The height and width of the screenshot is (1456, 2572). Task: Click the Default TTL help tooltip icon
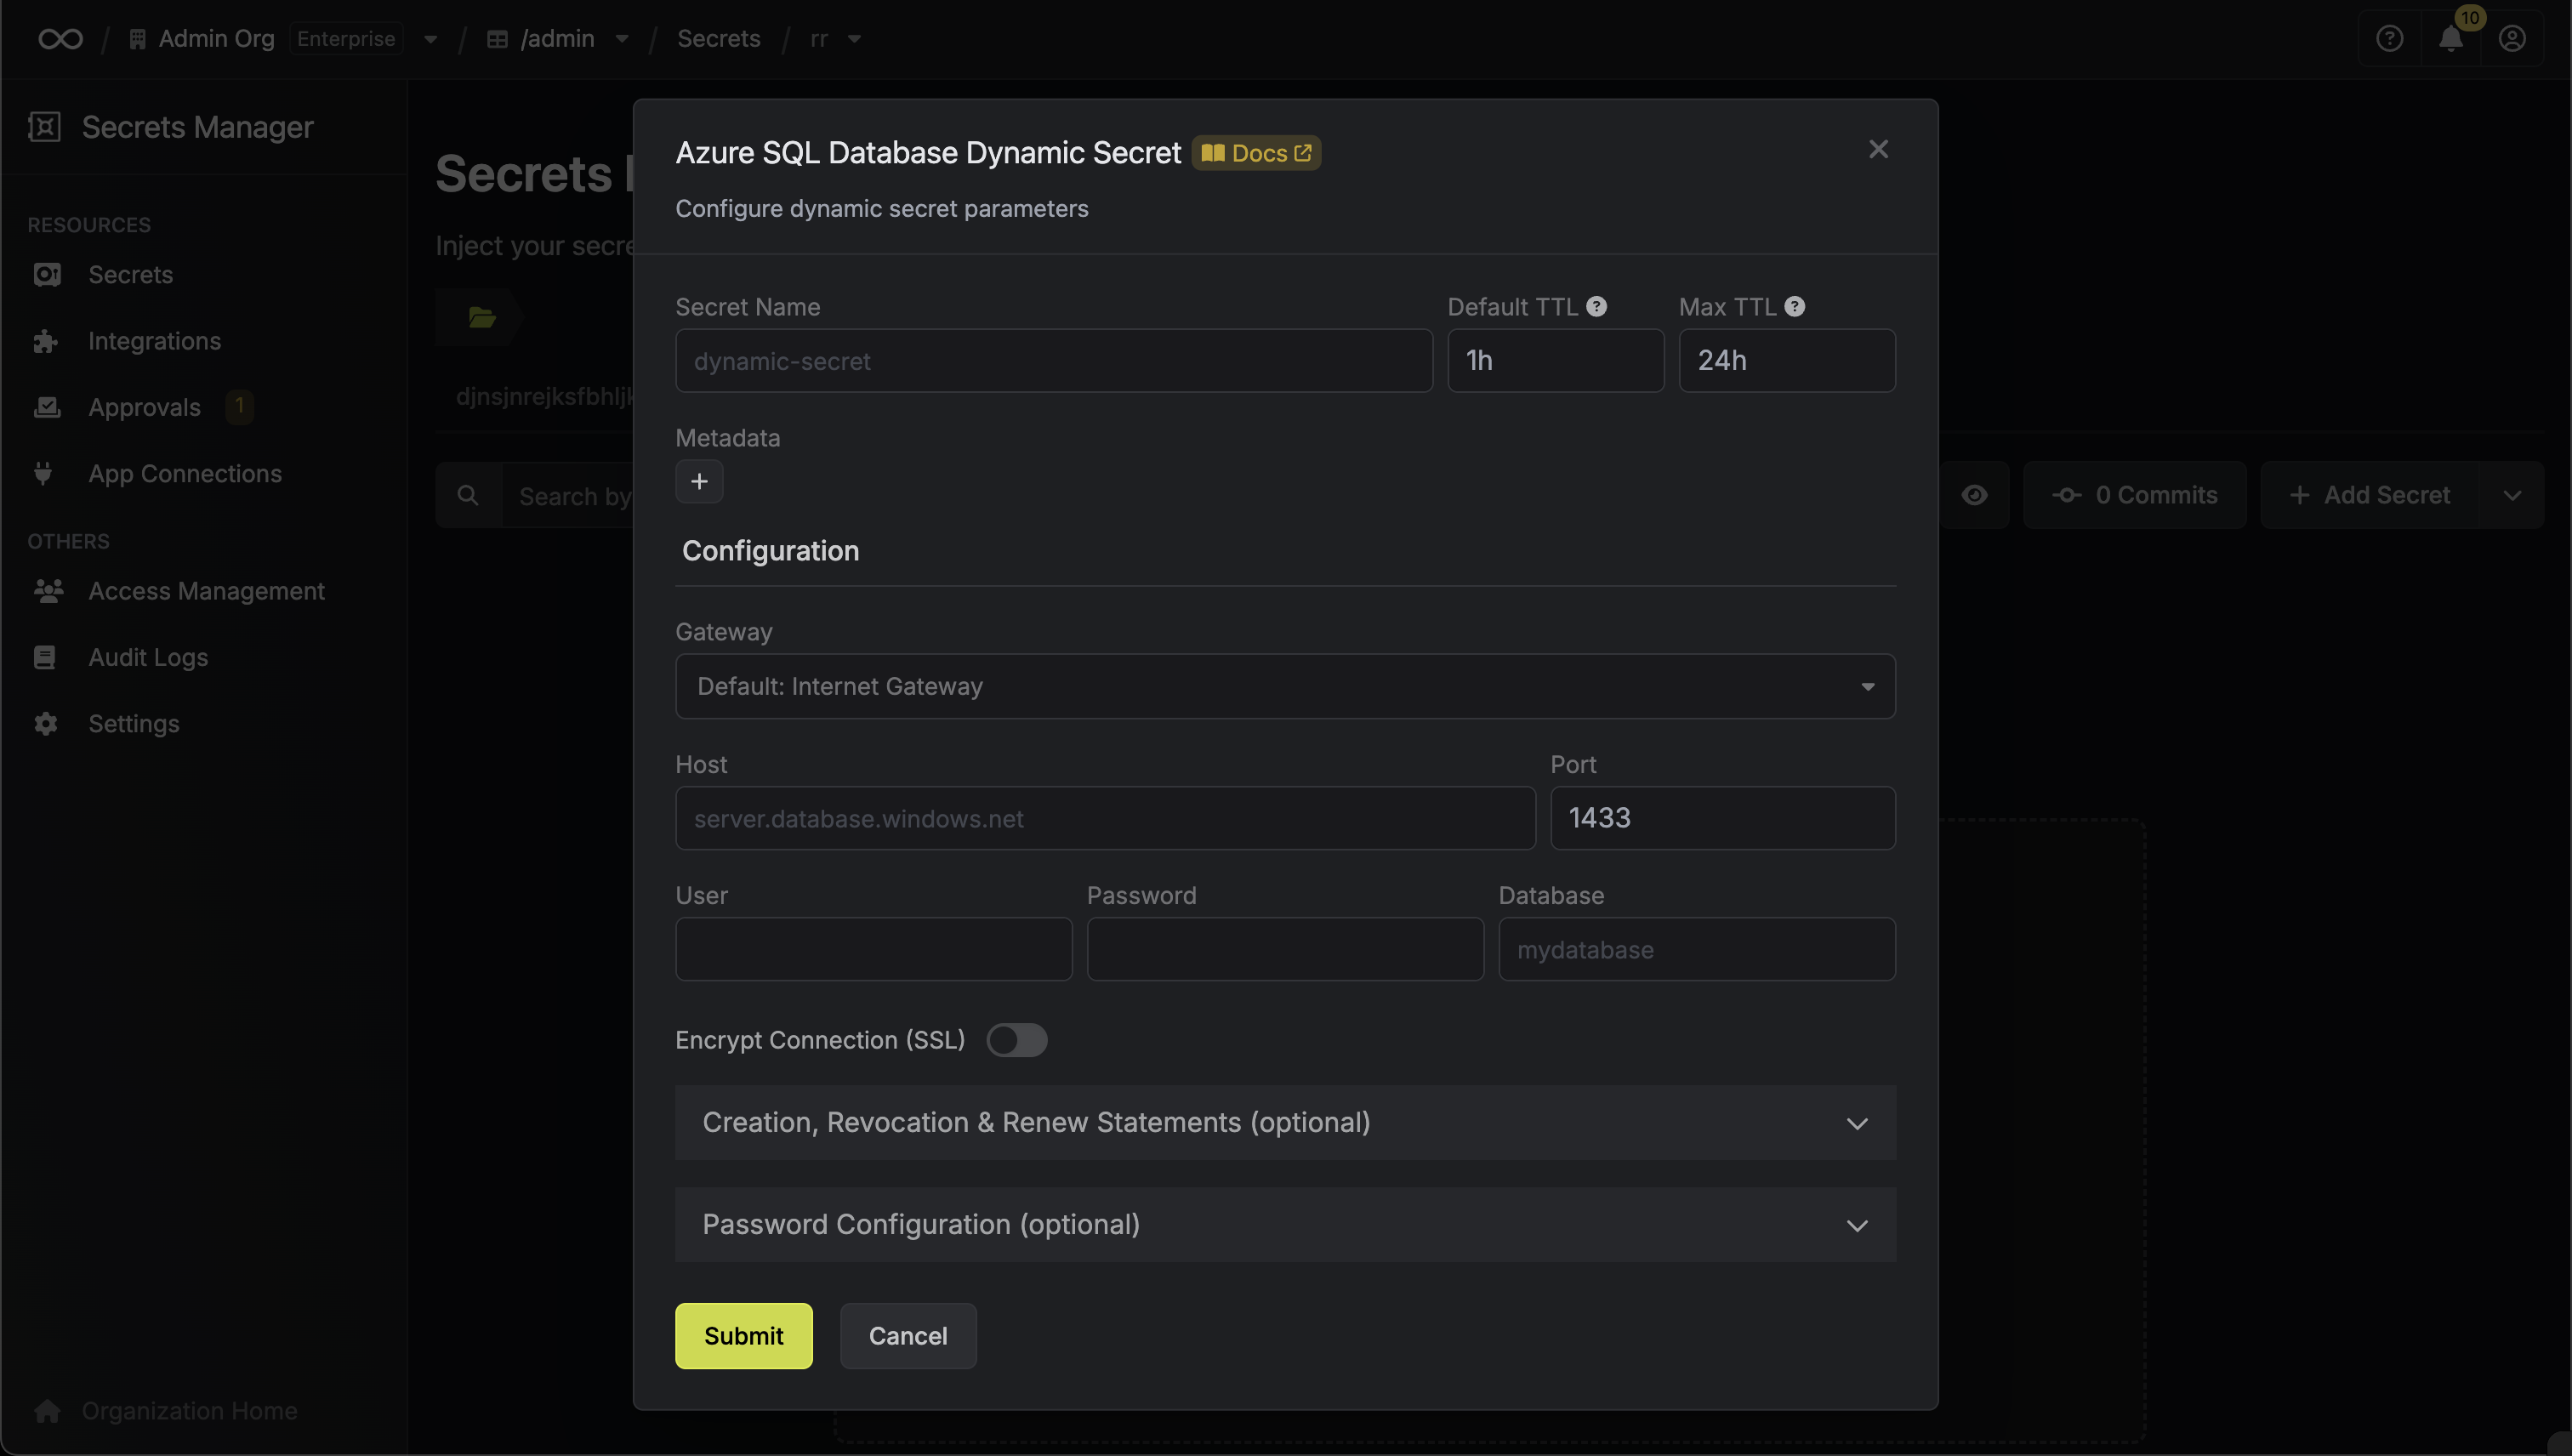pos(1597,306)
